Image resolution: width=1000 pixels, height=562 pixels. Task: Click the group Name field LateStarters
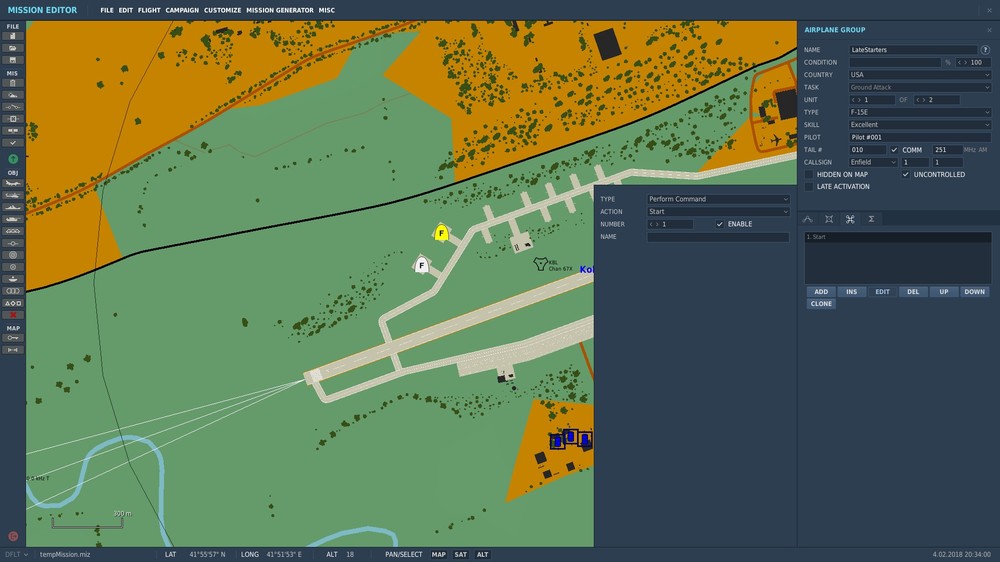(913, 50)
